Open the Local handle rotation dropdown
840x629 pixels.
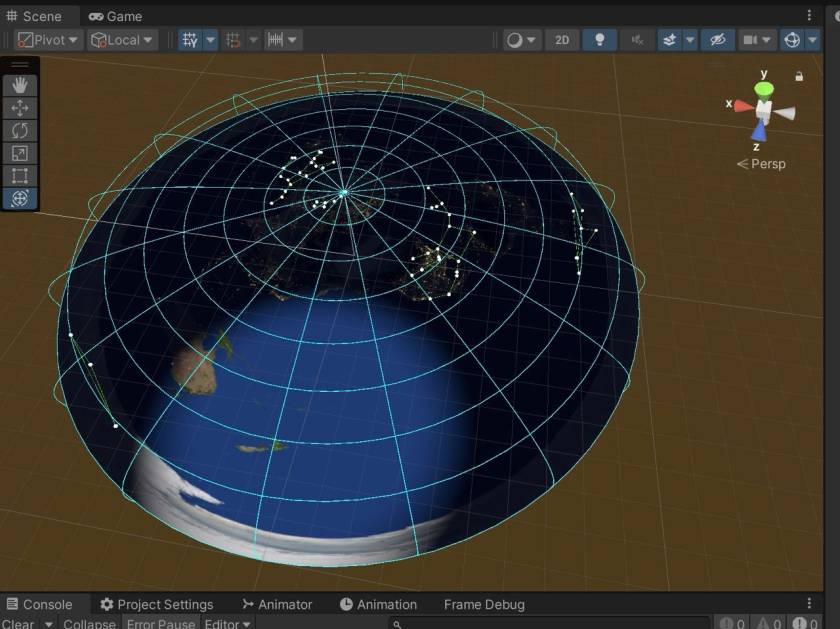(x=123, y=40)
